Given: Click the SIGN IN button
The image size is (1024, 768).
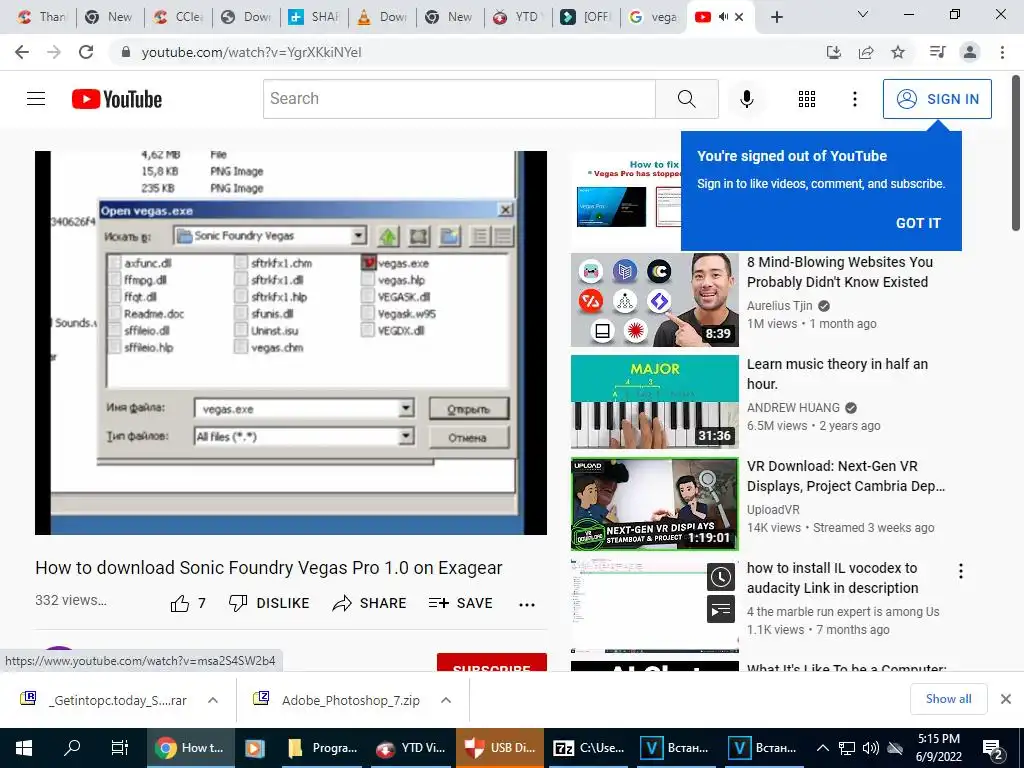Looking at the screenshot, I should [x=937, y=99].
